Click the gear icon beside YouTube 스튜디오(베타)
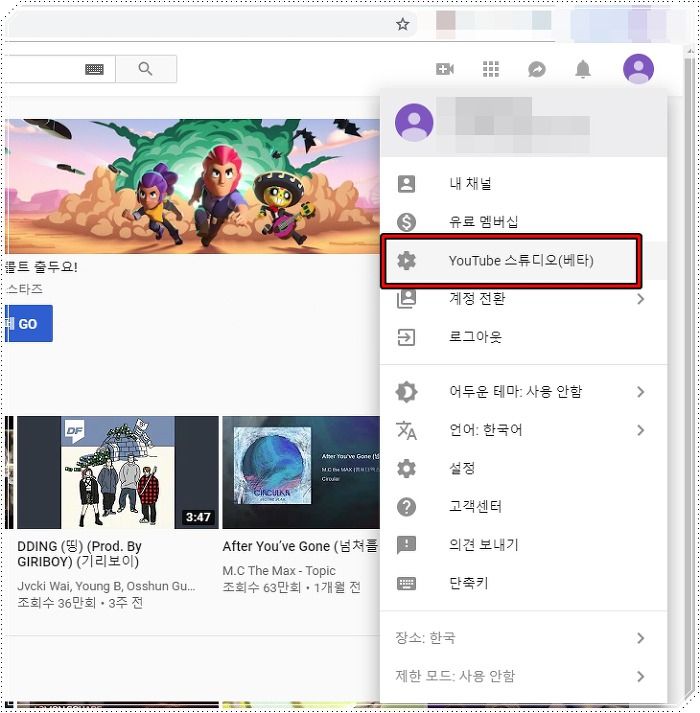The height and width of the screenshot is (713, 700). tap(406, 261)
